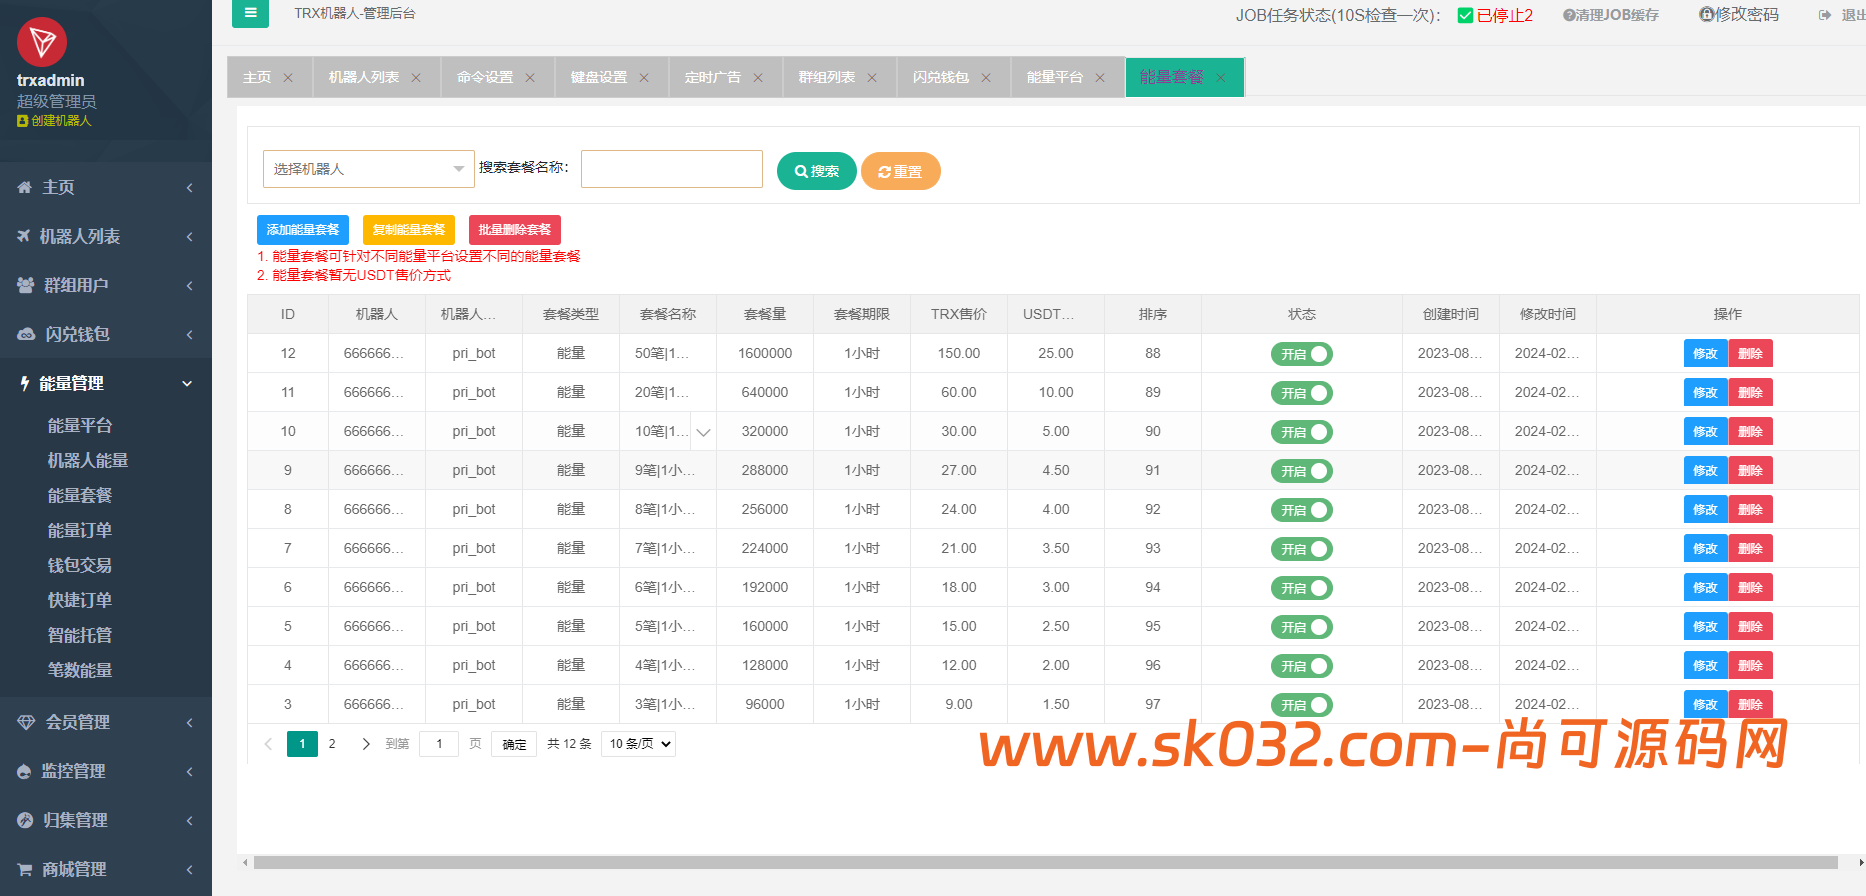The image size is (1866, 896).
Task: Open 能量订单 in the sidebar submenu
Action: [80, 530]
